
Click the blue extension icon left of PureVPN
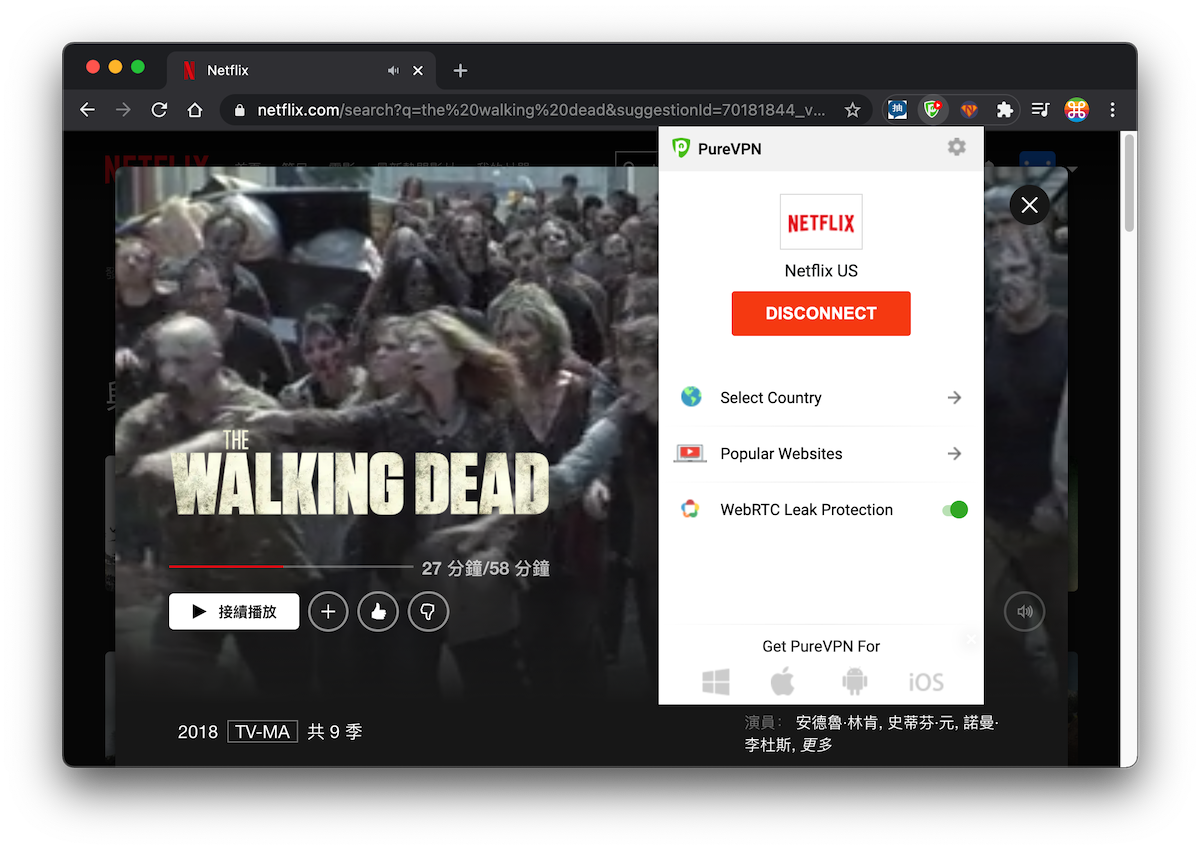pyautogui.click(x=897, y=110)
